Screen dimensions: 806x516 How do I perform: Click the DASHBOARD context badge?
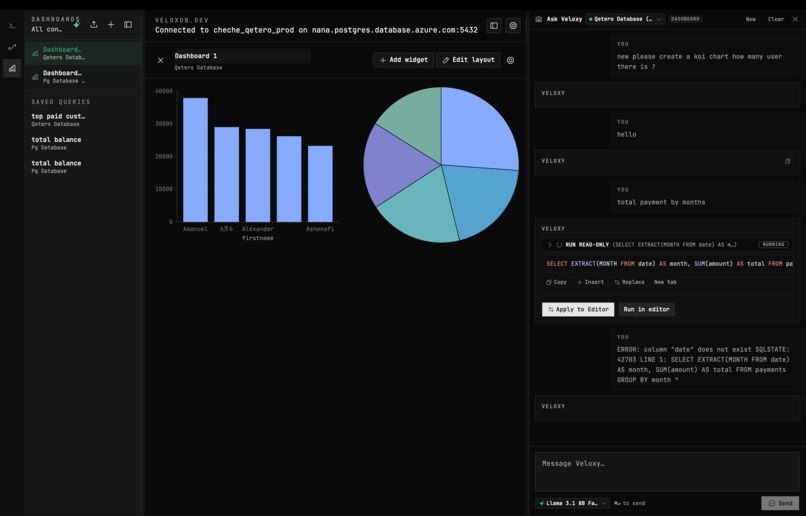(685, 19)
